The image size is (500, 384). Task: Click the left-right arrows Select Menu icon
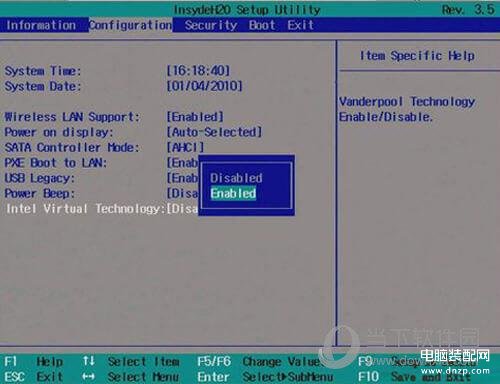coord(88,377)
